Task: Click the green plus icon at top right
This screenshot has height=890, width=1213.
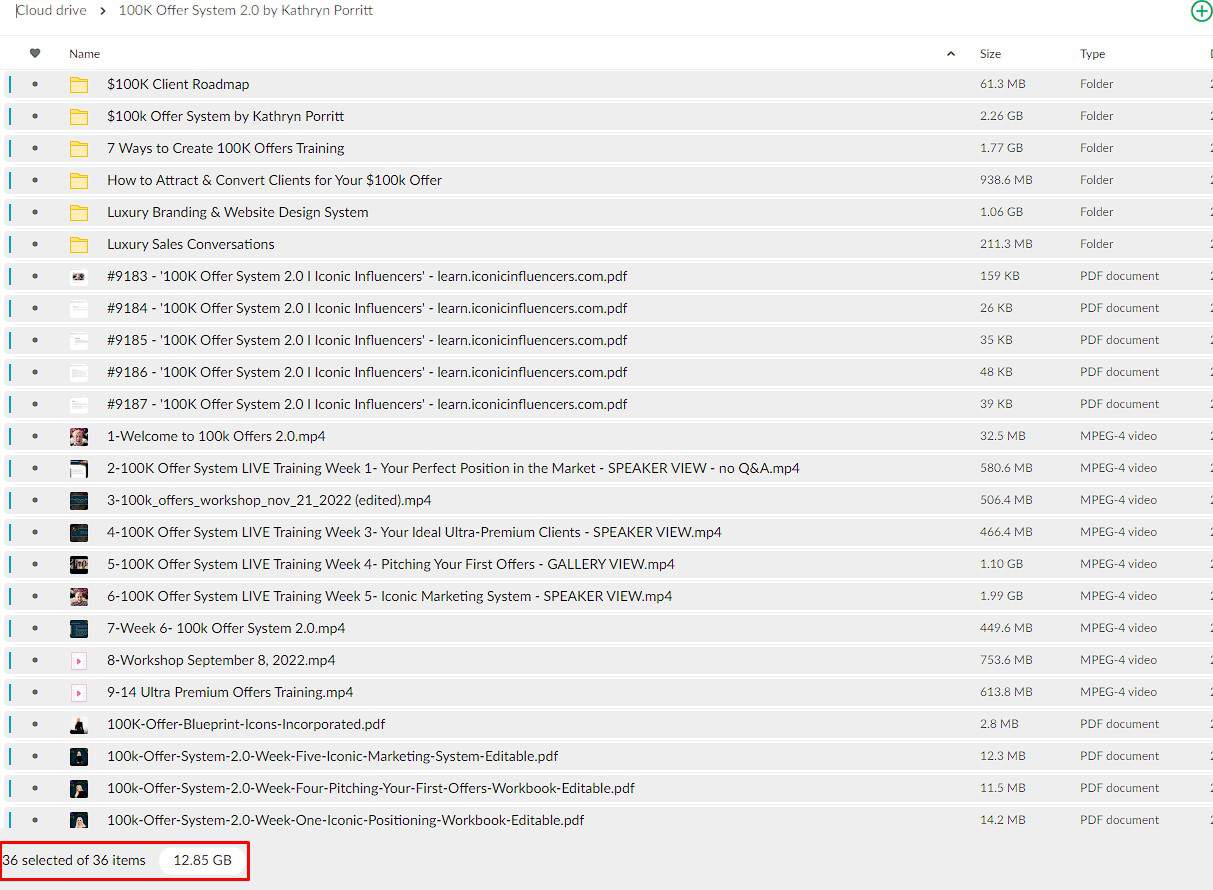Action: pyautogui.click(x=1200, y=11)
